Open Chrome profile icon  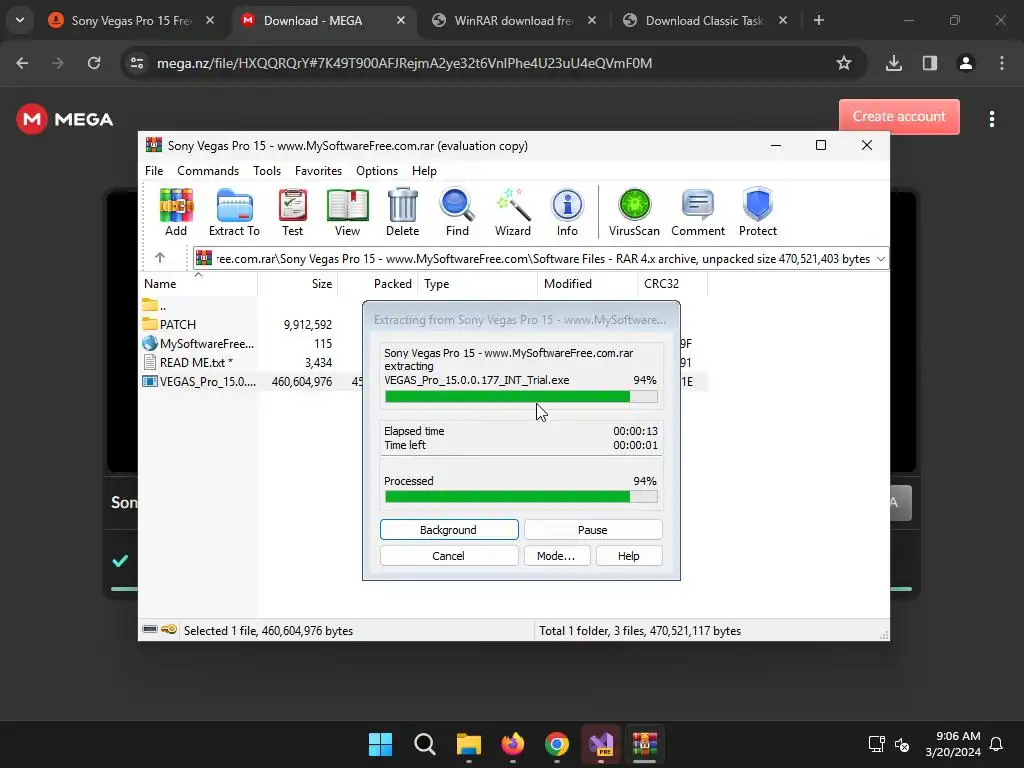coord(966,63)
